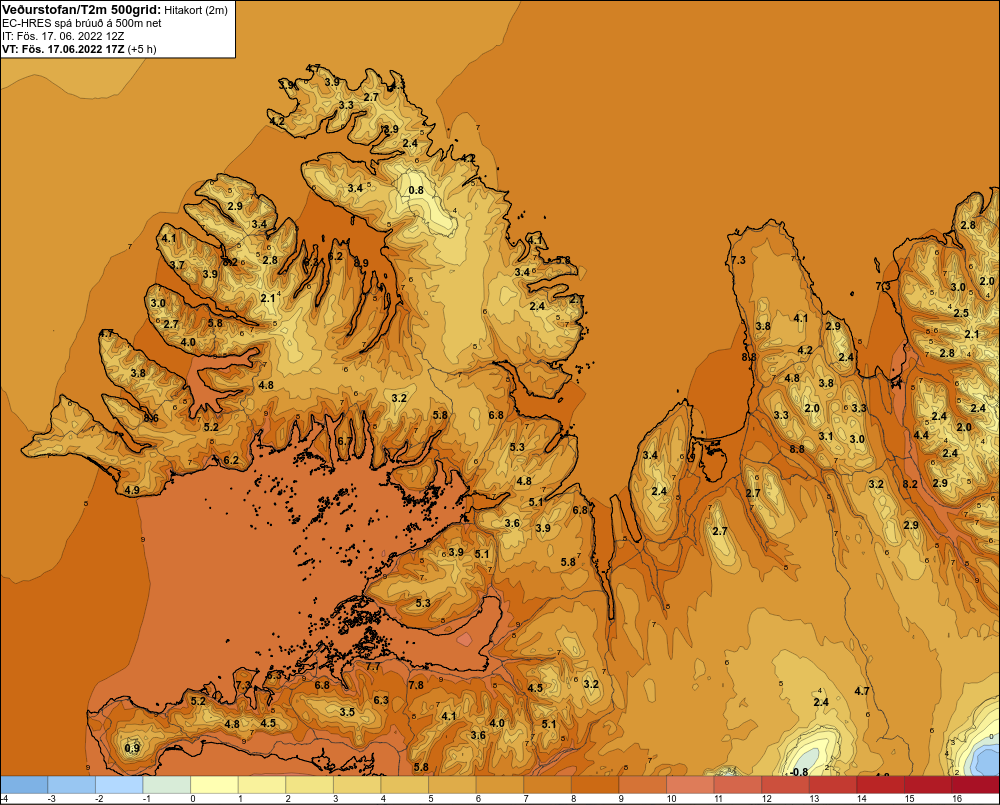The width and height of the screenshot is (1000, 805).
Task: Pick the pale green swatch between -1 and 0
Action: click(x=166, y=785)
